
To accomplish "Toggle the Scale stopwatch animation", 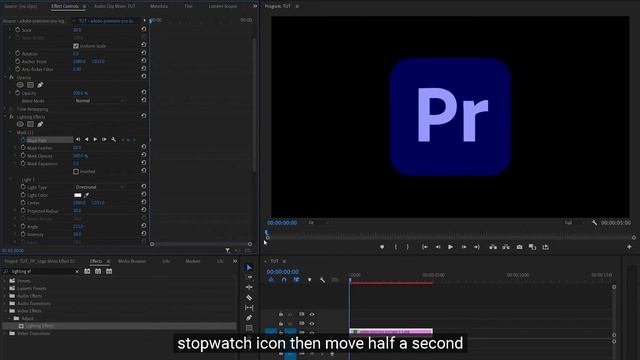I will tap(18, 30).
